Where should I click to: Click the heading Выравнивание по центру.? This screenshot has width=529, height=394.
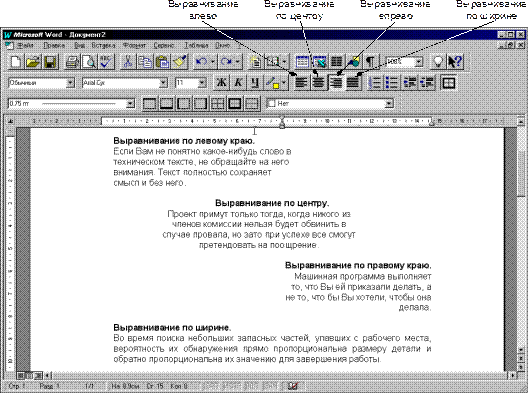coord(272,203)
